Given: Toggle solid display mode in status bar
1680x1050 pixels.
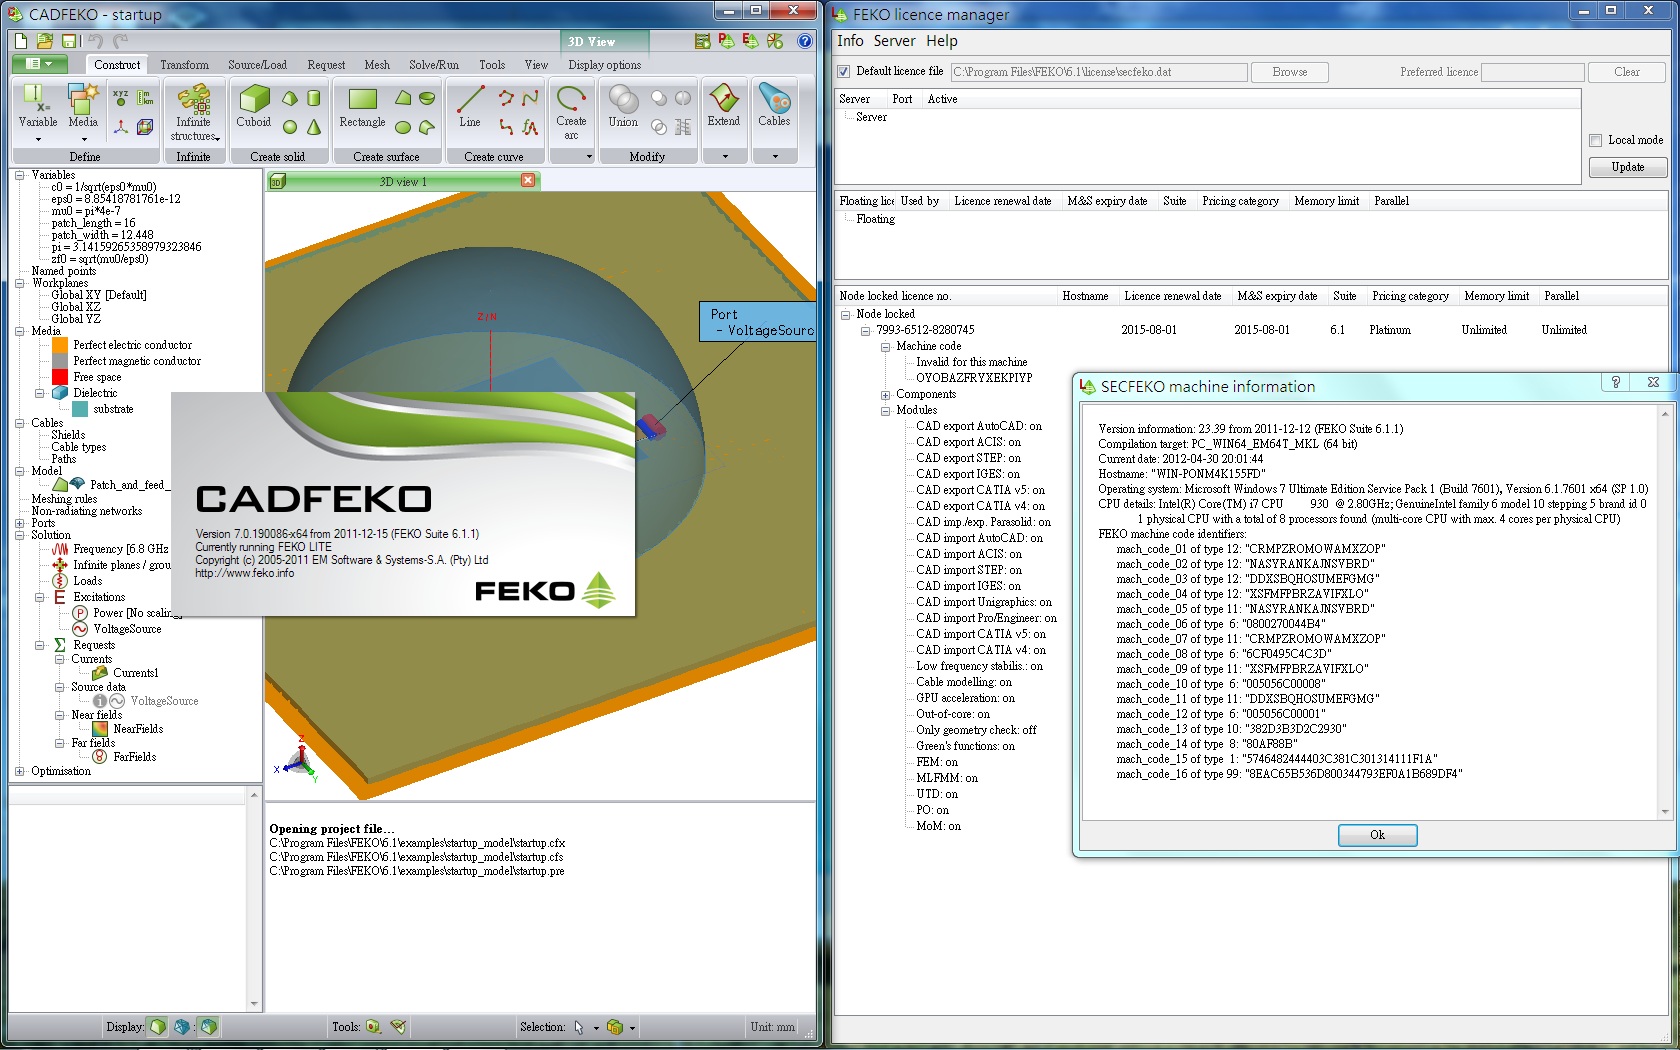Looking at the screenshot, I should [158, 1026].
